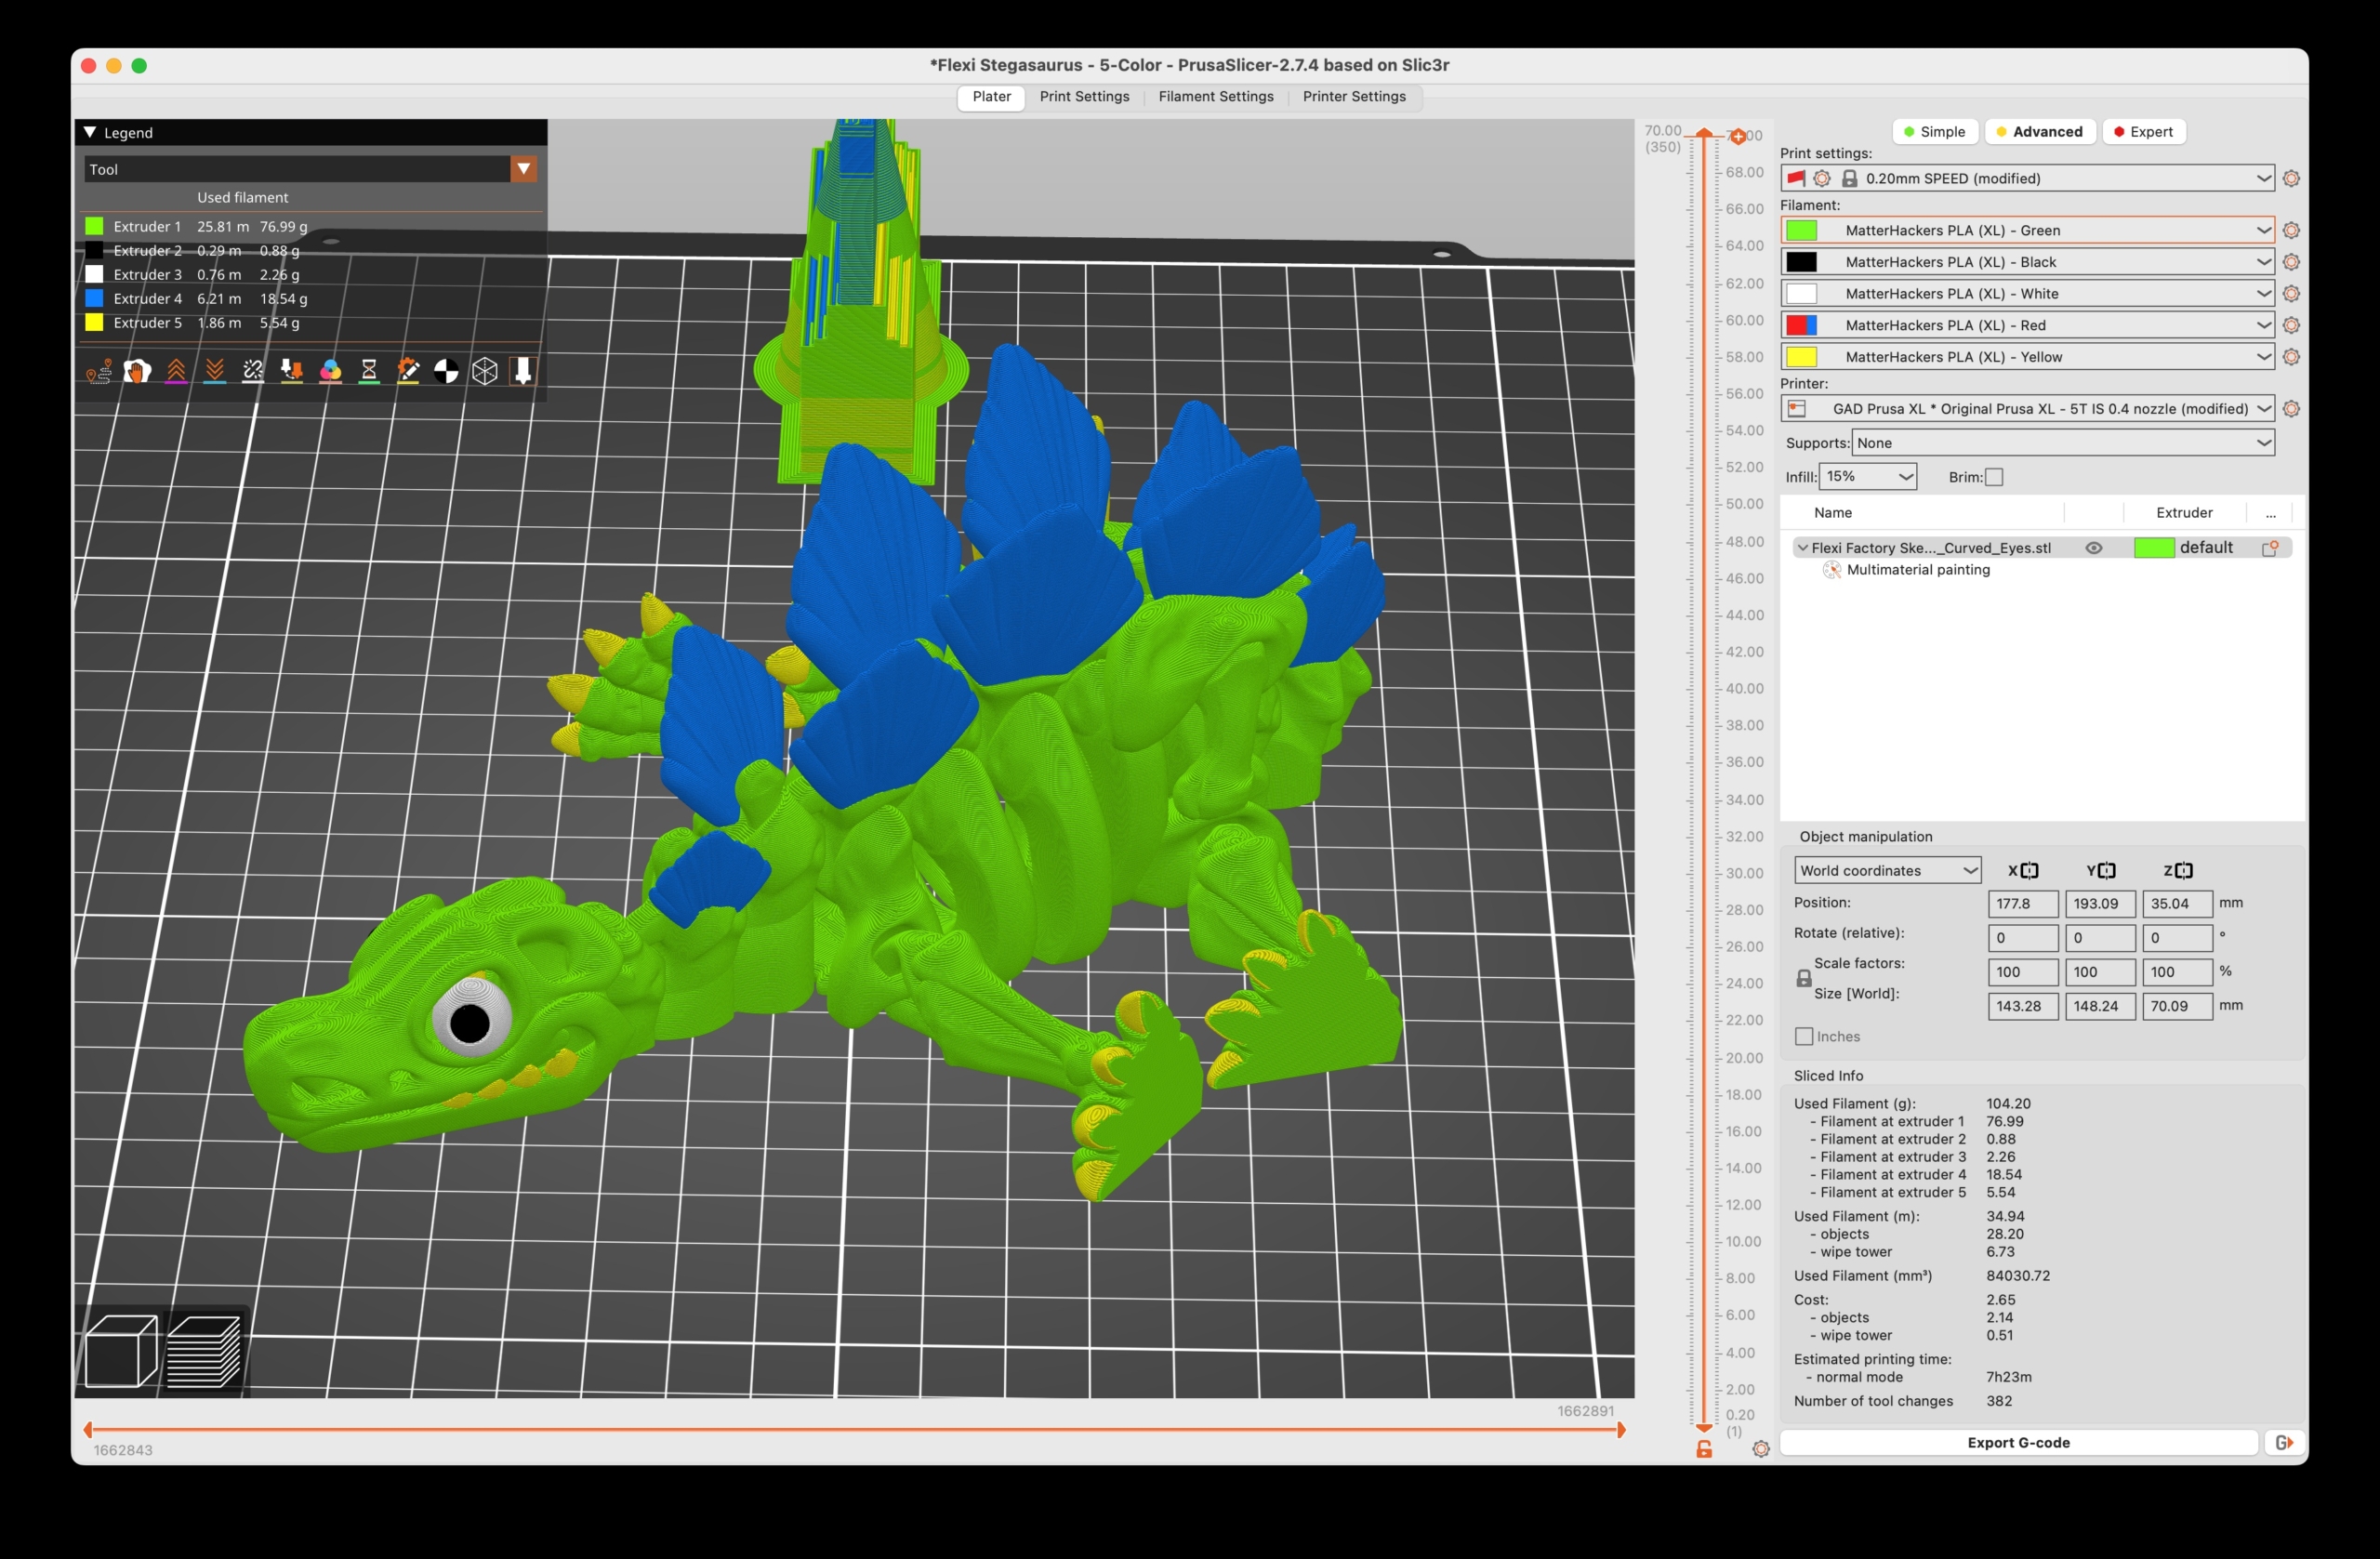Toggle color changes visibility (three circles icon)
2380x1559 pixels.
(330, 372)
